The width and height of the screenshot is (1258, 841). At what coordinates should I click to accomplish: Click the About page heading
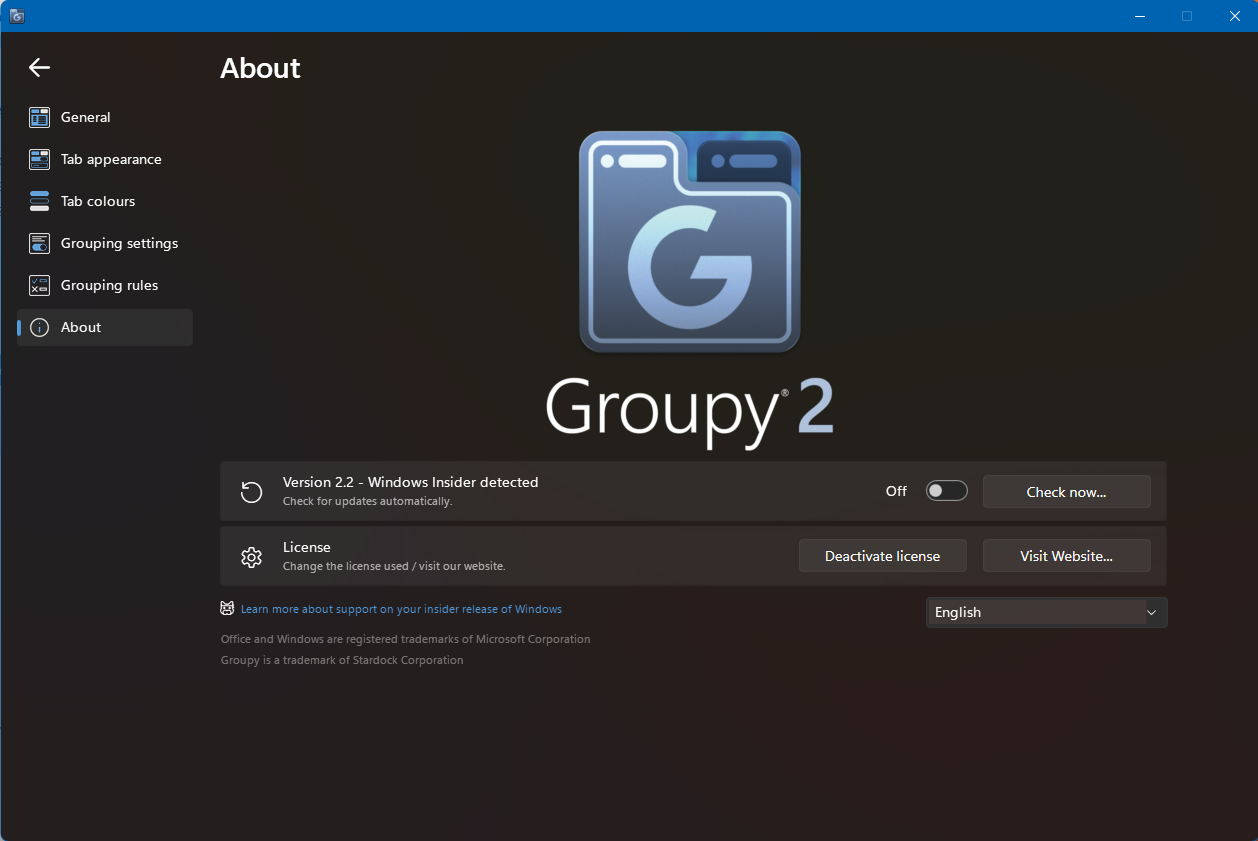tap(260, 68)
